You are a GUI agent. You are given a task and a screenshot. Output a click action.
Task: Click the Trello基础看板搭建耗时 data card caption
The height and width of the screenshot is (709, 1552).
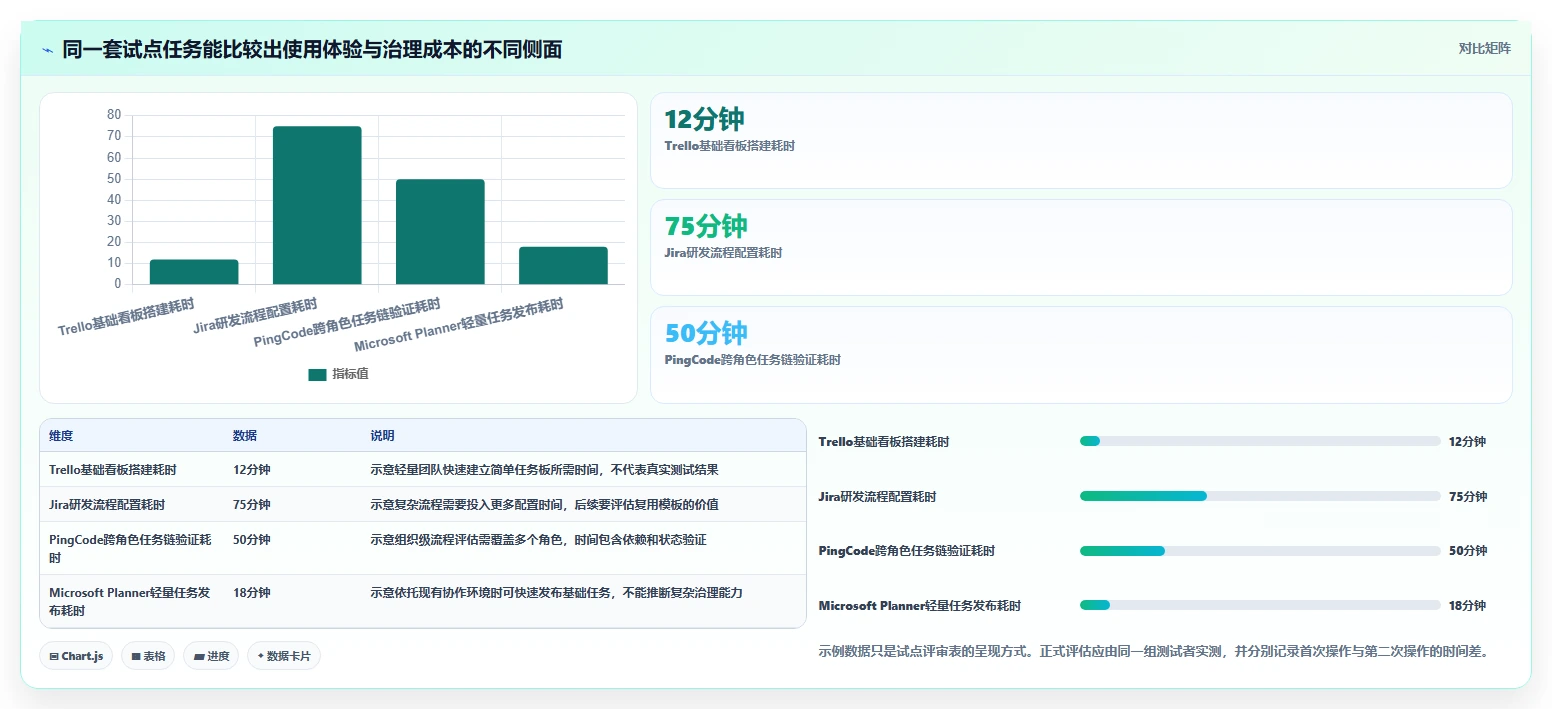(x=729, y=145)
